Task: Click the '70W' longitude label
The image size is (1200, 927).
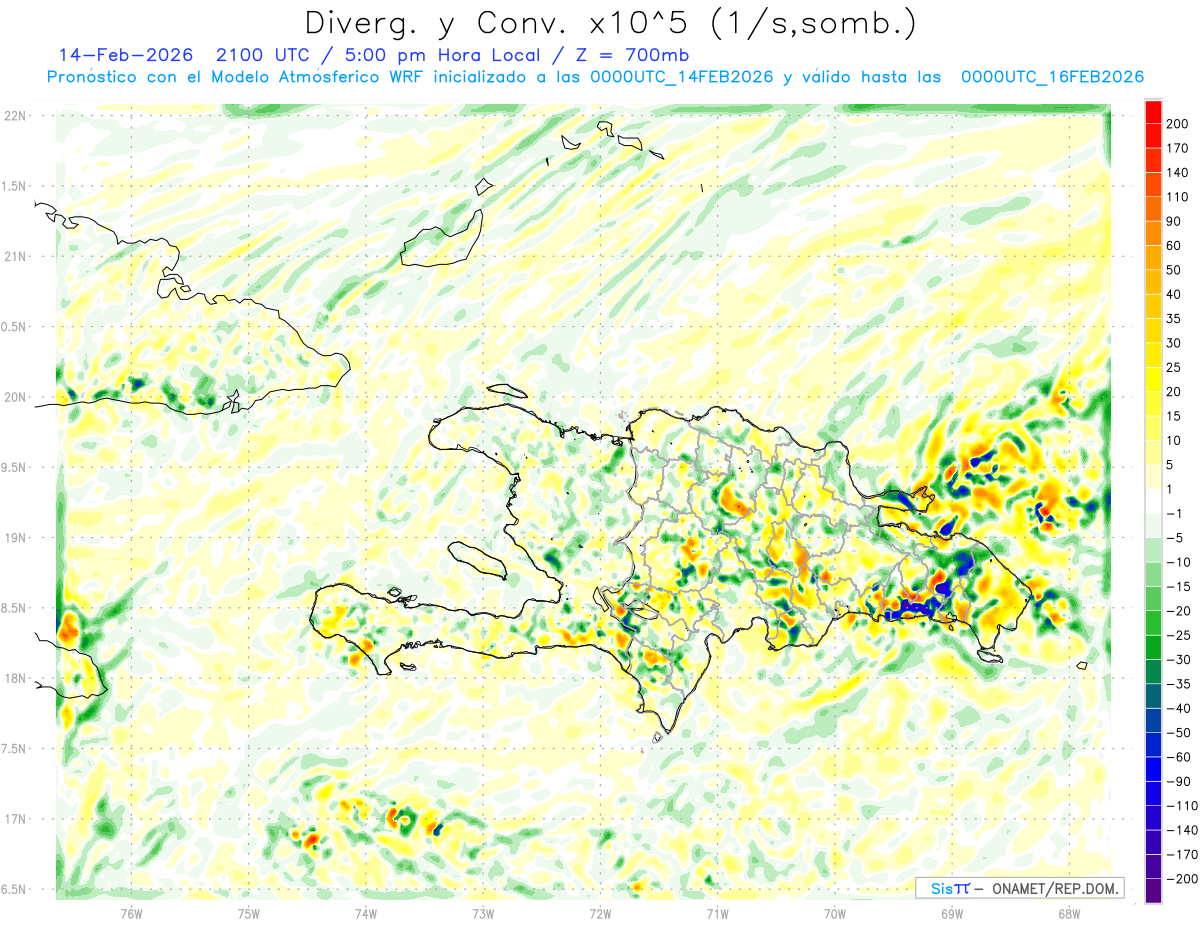Action: (835, 913)
